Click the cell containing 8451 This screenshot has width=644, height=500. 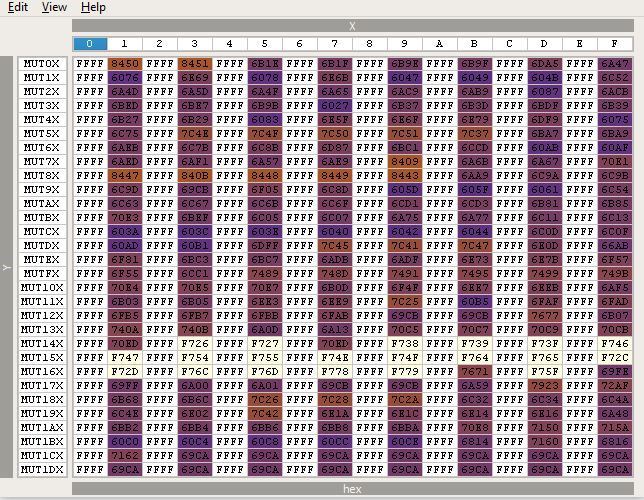(x=194, y=64)
